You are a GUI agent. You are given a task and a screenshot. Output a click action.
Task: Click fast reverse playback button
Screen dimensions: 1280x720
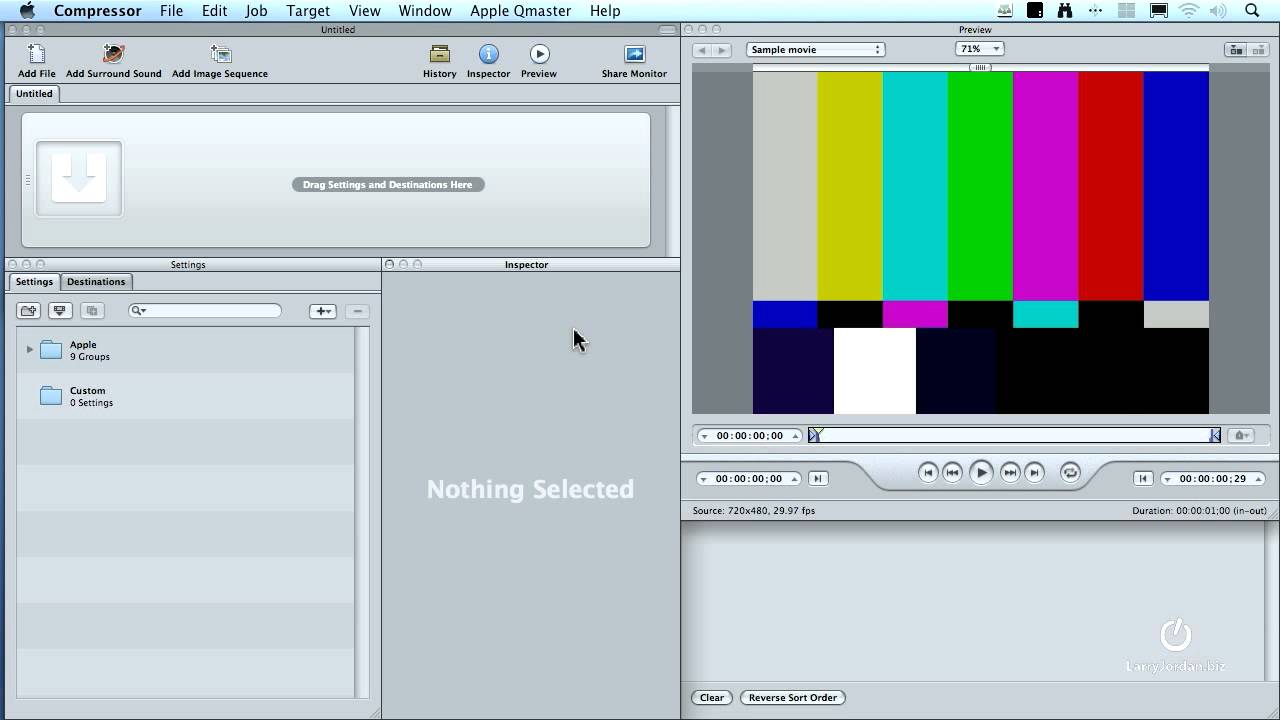[x=953, y=473]
